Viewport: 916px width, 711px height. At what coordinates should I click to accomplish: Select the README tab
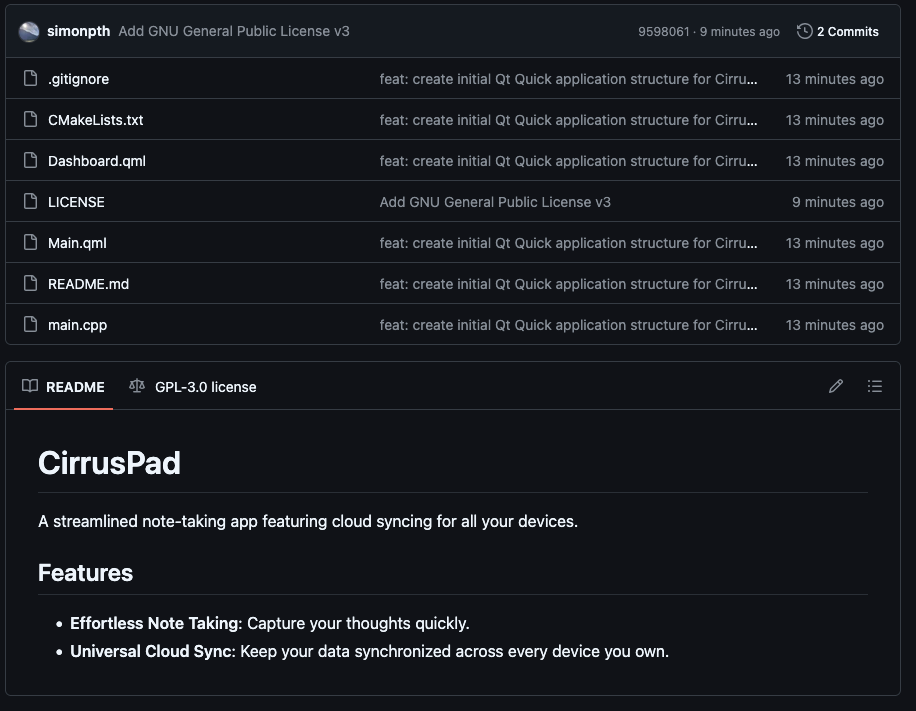point(64,387)
